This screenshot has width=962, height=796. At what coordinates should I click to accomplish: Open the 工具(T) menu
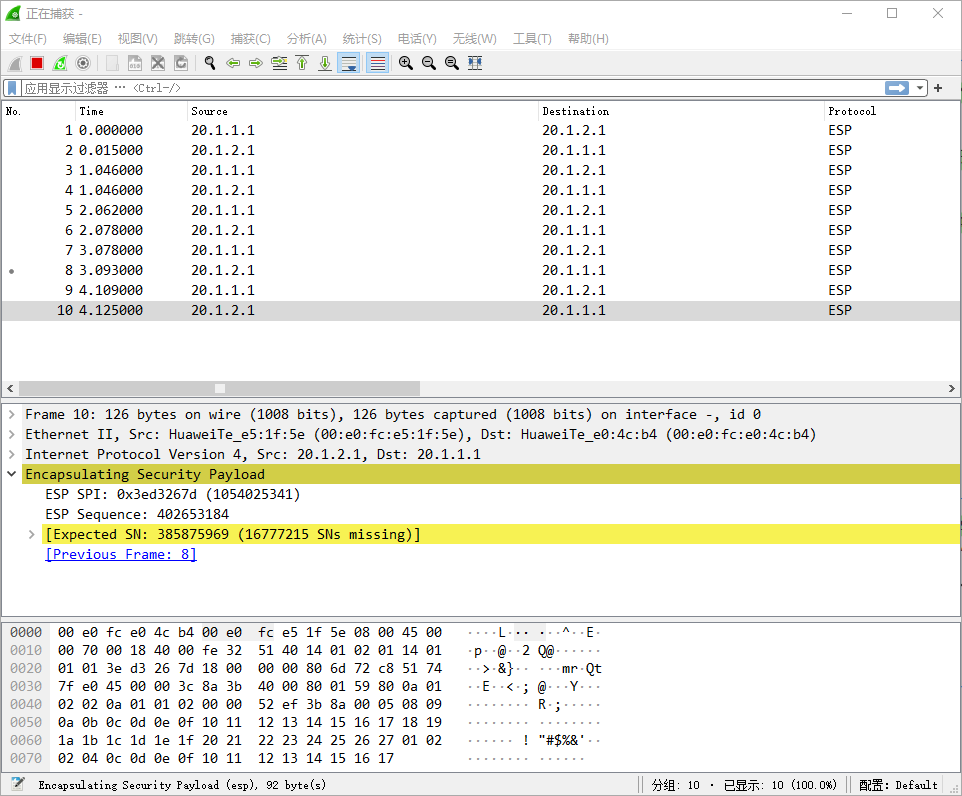(532, 39)
